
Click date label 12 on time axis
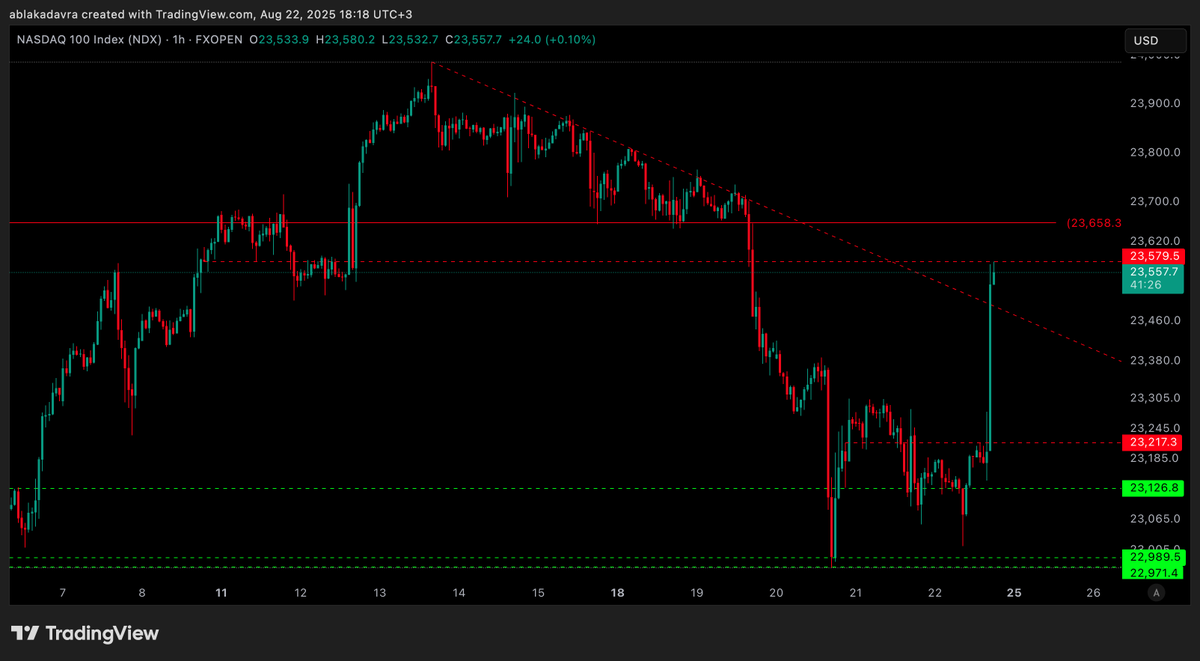tap(301, 593)
